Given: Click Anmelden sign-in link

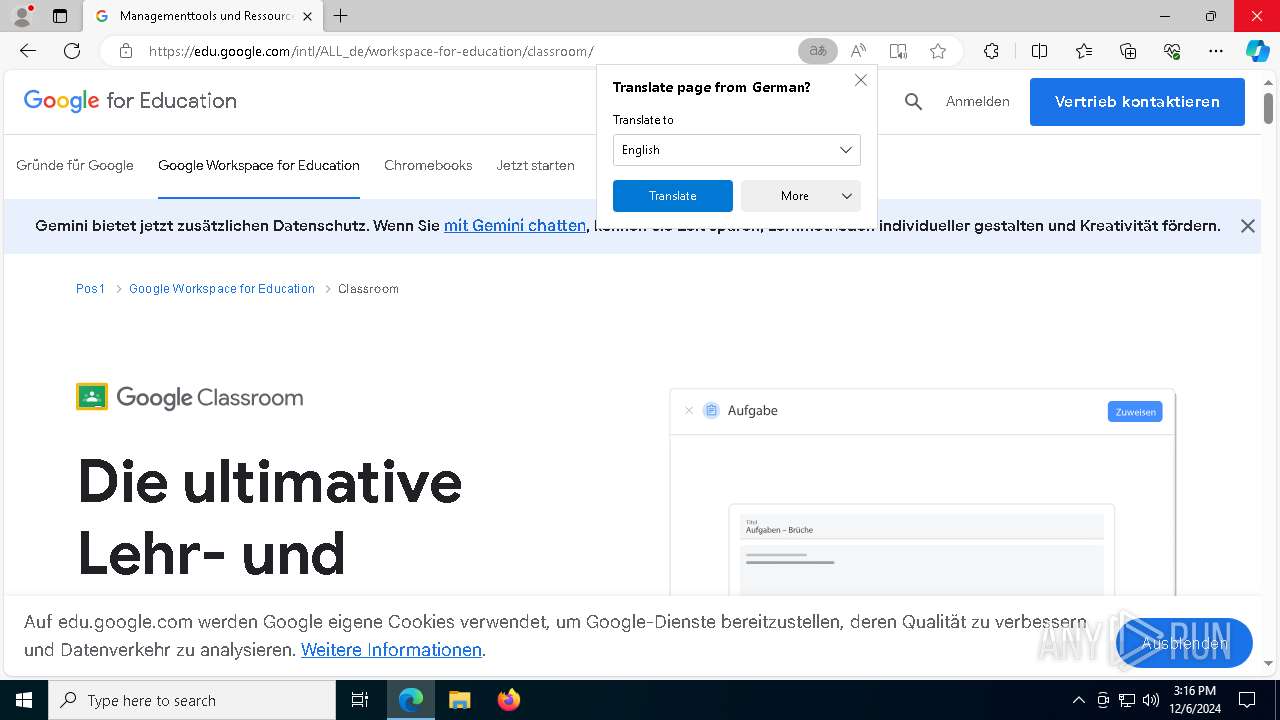Looking at the screenshot, I should pyautogui.click(x=978, y=101).
